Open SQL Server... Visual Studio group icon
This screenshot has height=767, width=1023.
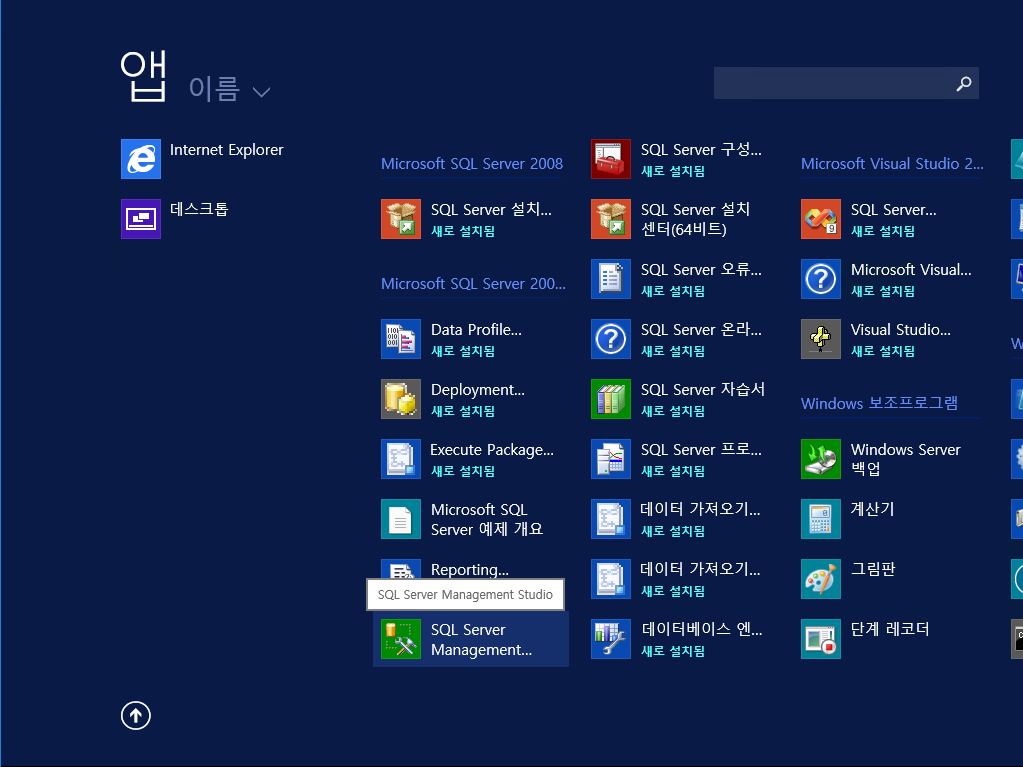pyautogui.click(x=821, y=218)
